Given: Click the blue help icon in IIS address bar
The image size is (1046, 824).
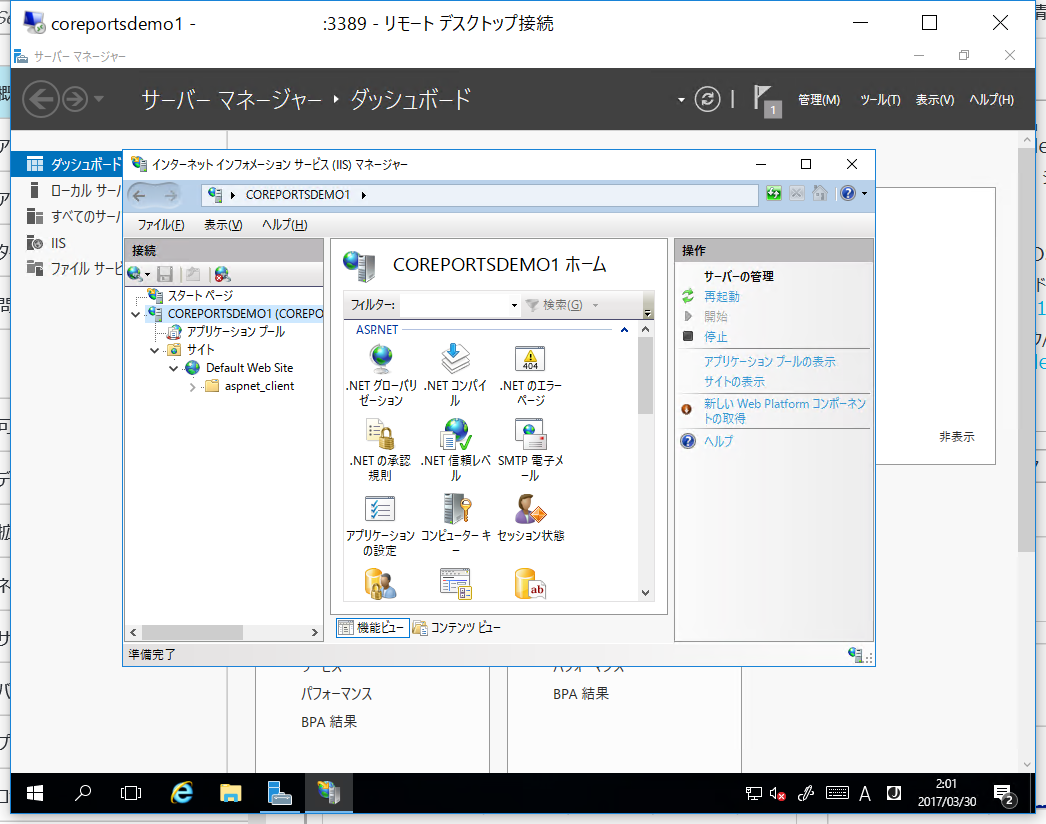Looking at the screenshot, I should click(x=848, y=193).
